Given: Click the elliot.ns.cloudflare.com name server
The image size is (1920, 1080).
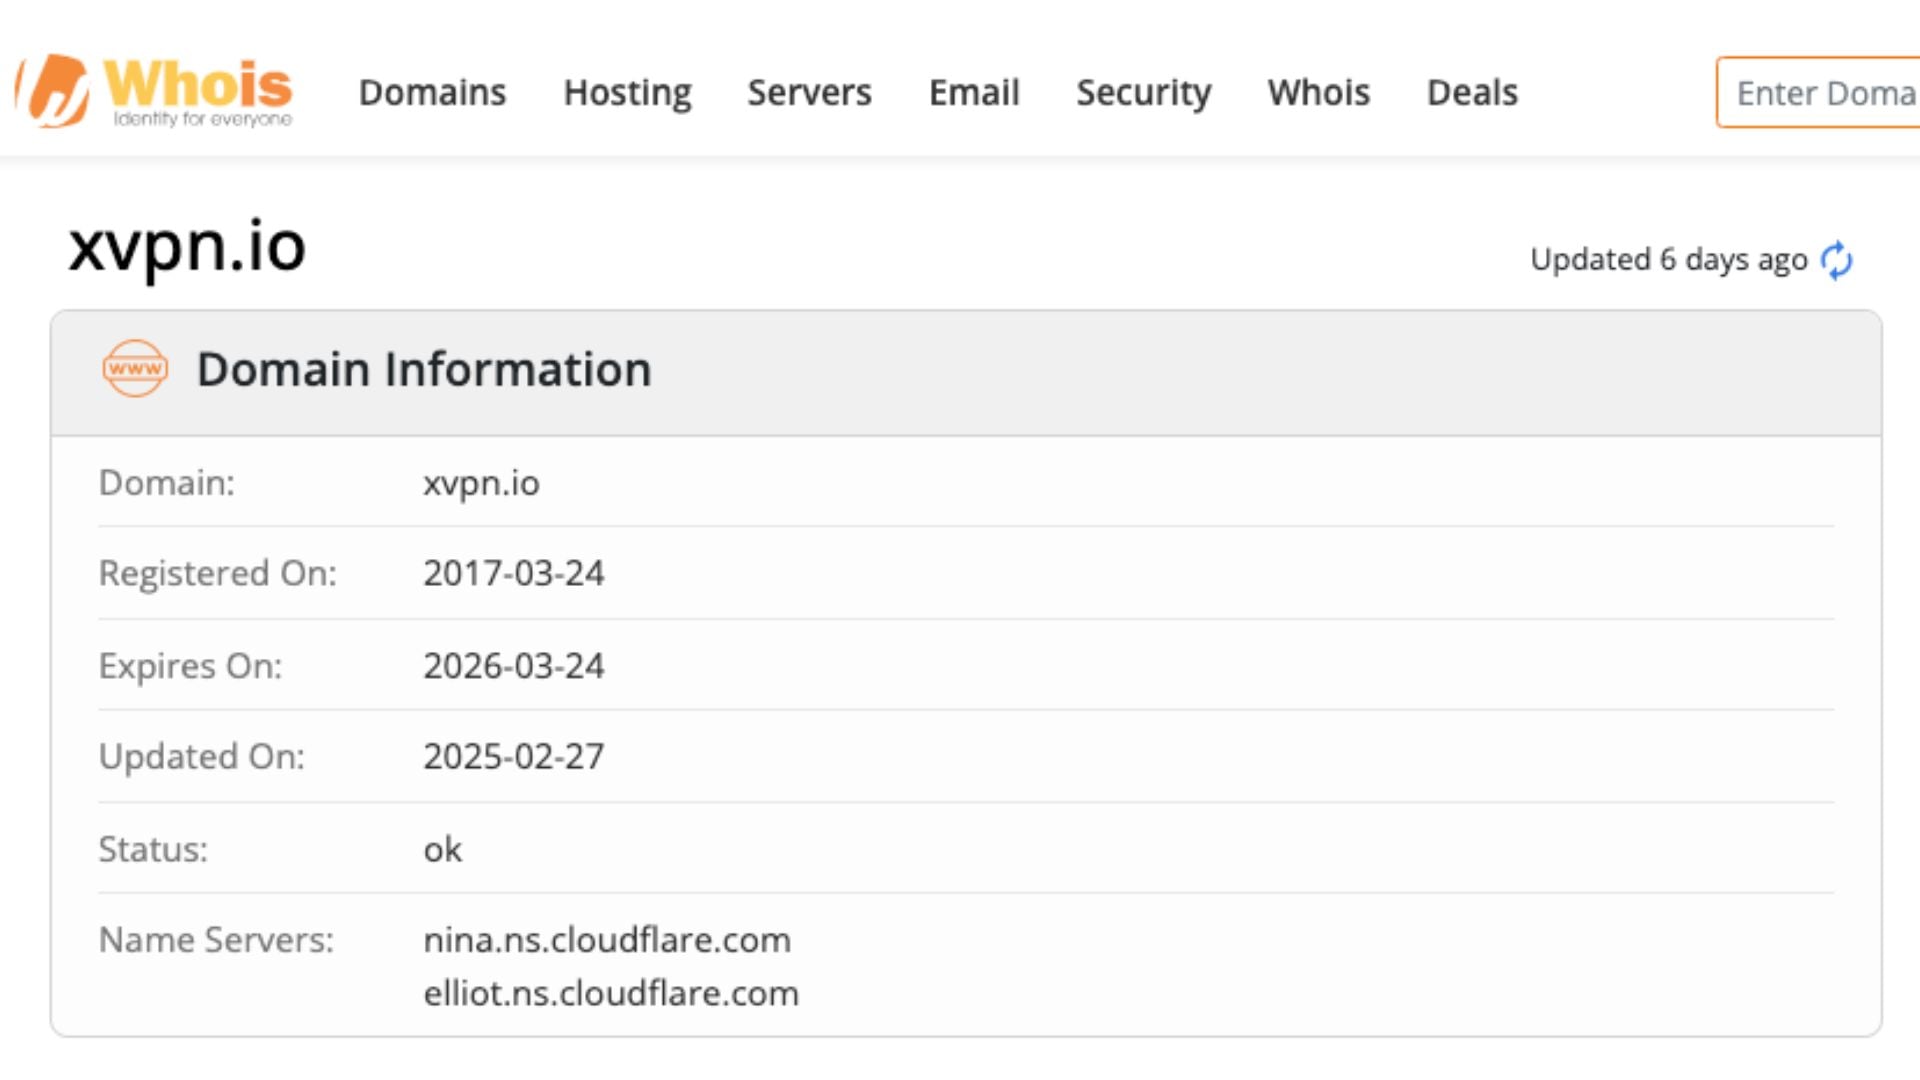Looking at the screenshot, I should click(x=611, y=993).
